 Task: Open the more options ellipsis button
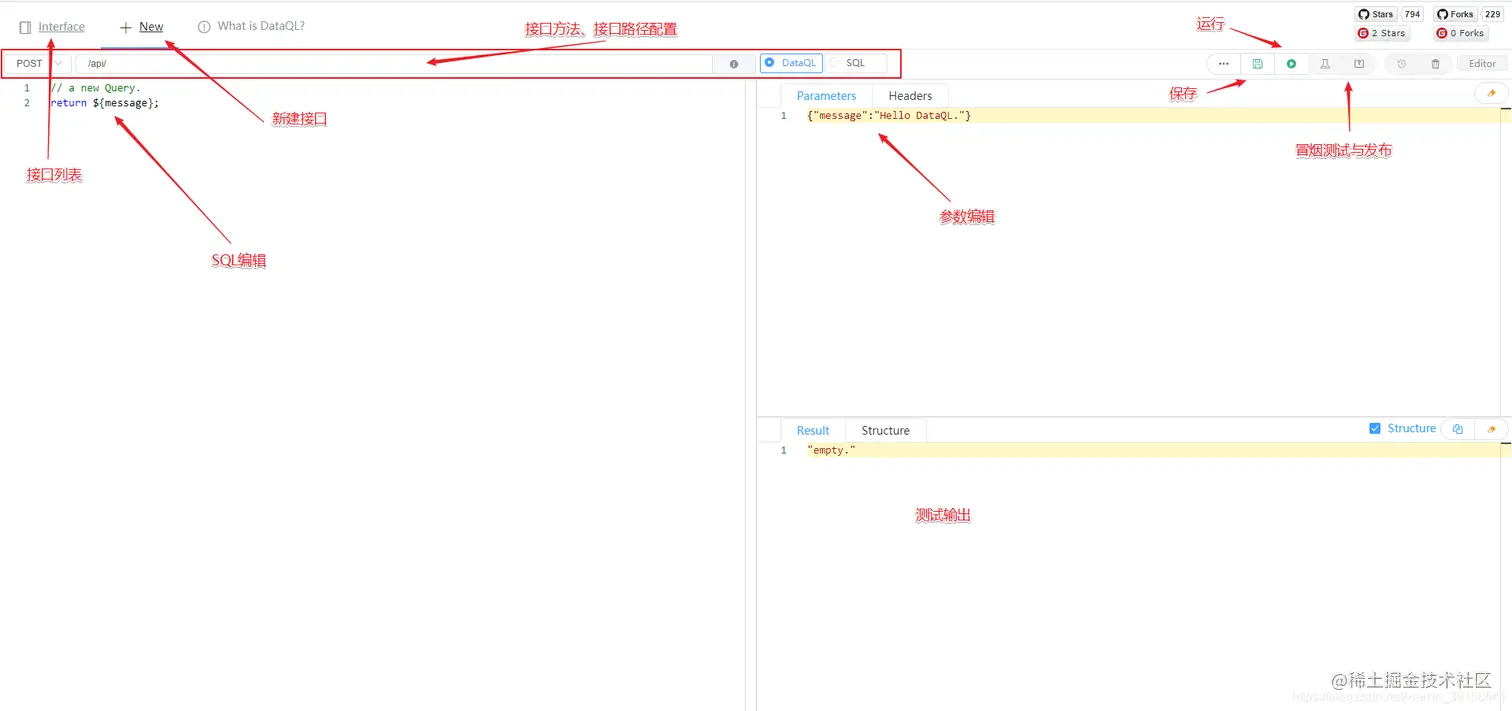click(x=1224, y=64)
